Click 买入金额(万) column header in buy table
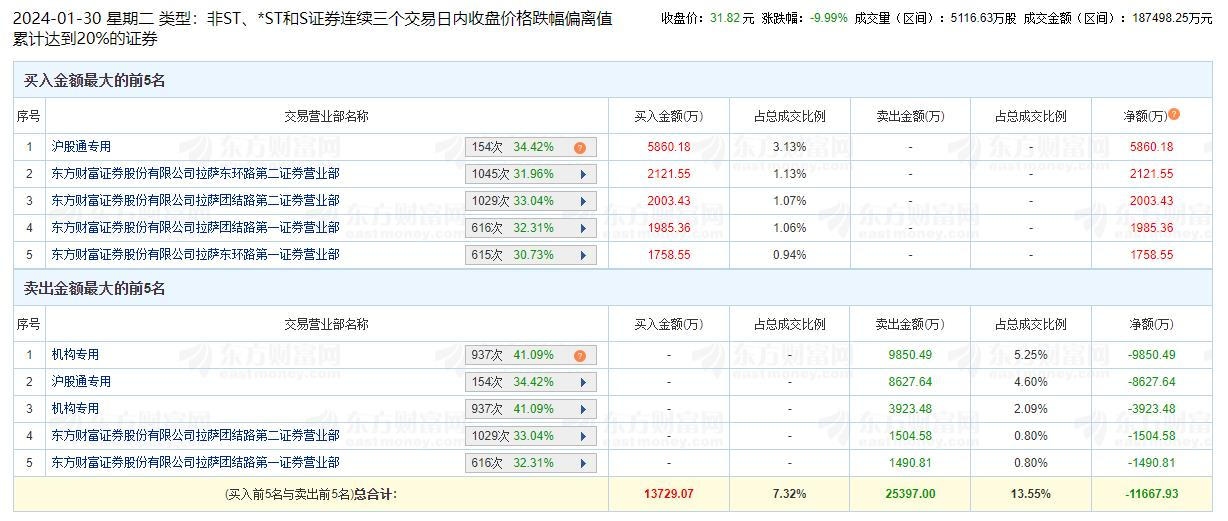Viewport: 1228px width, 521px height. coord(668,116)
